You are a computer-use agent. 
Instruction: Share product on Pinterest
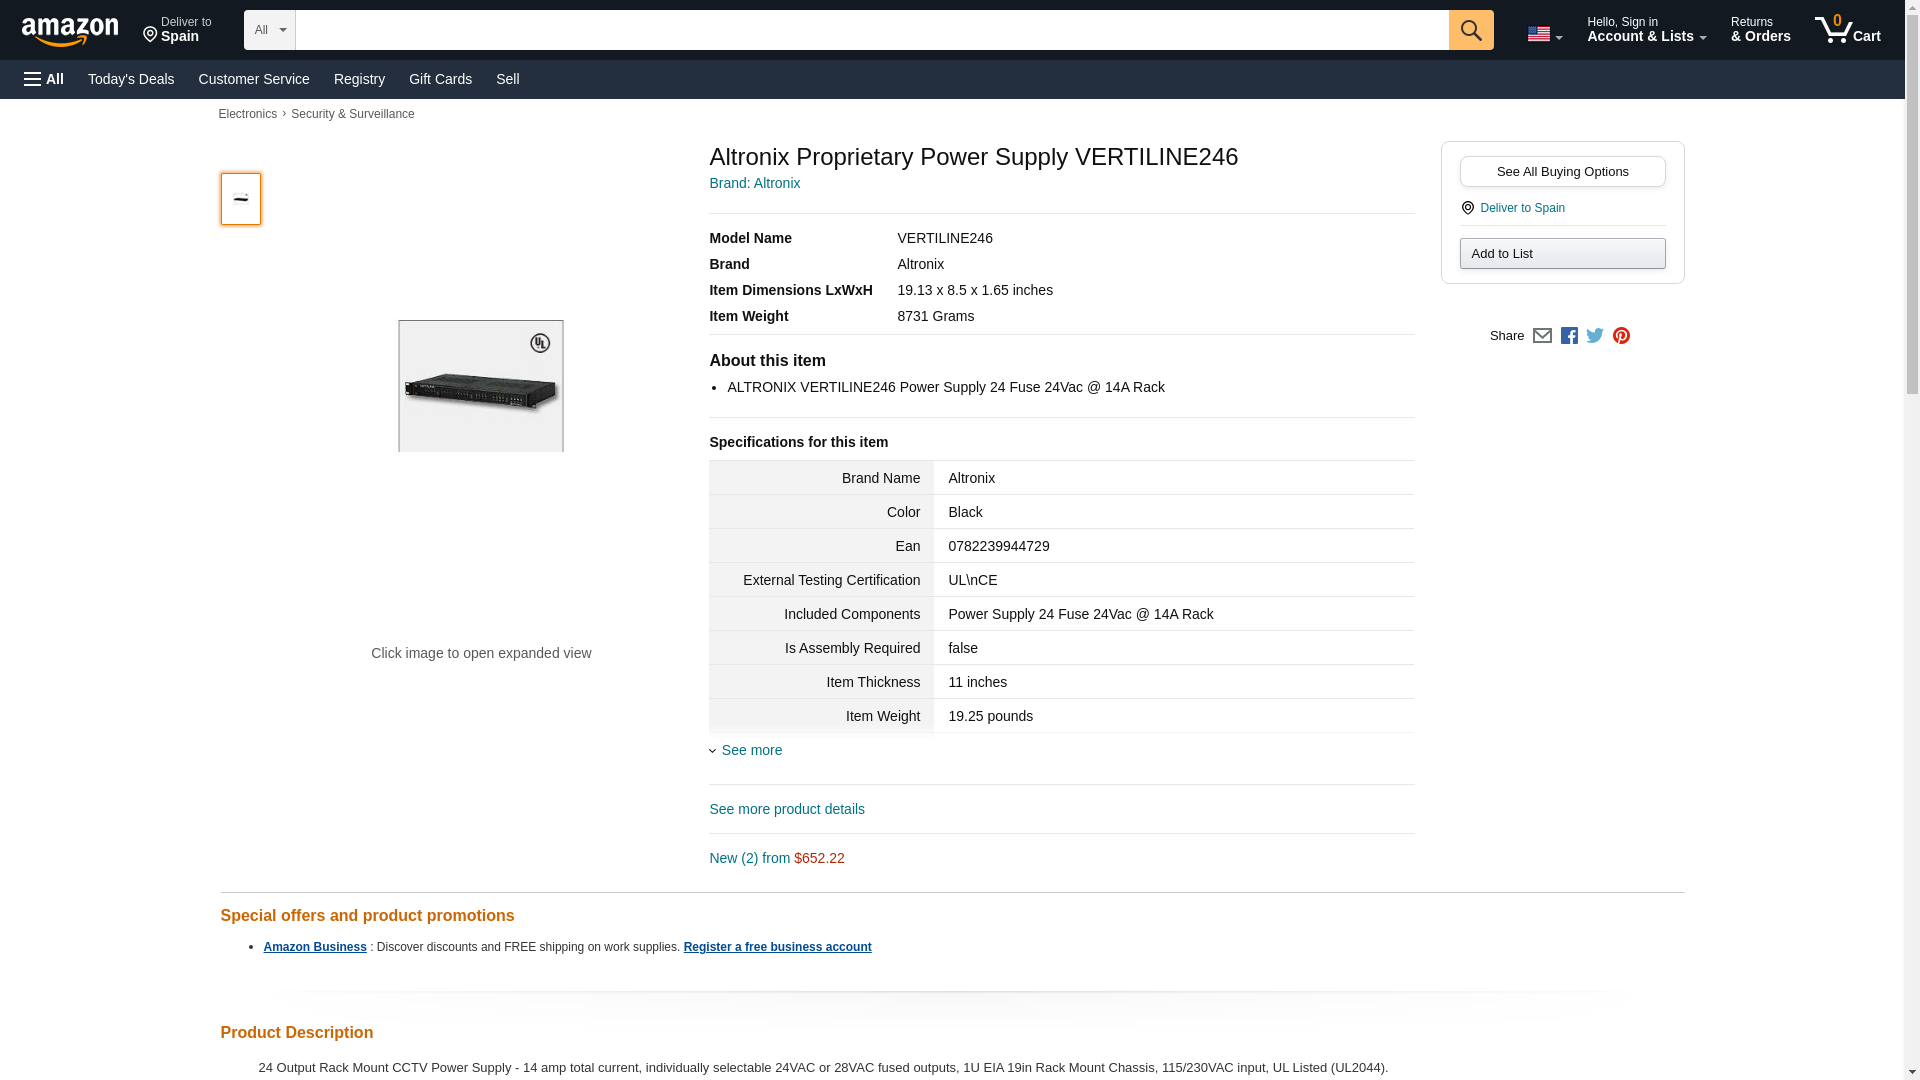click(1621, 336)
